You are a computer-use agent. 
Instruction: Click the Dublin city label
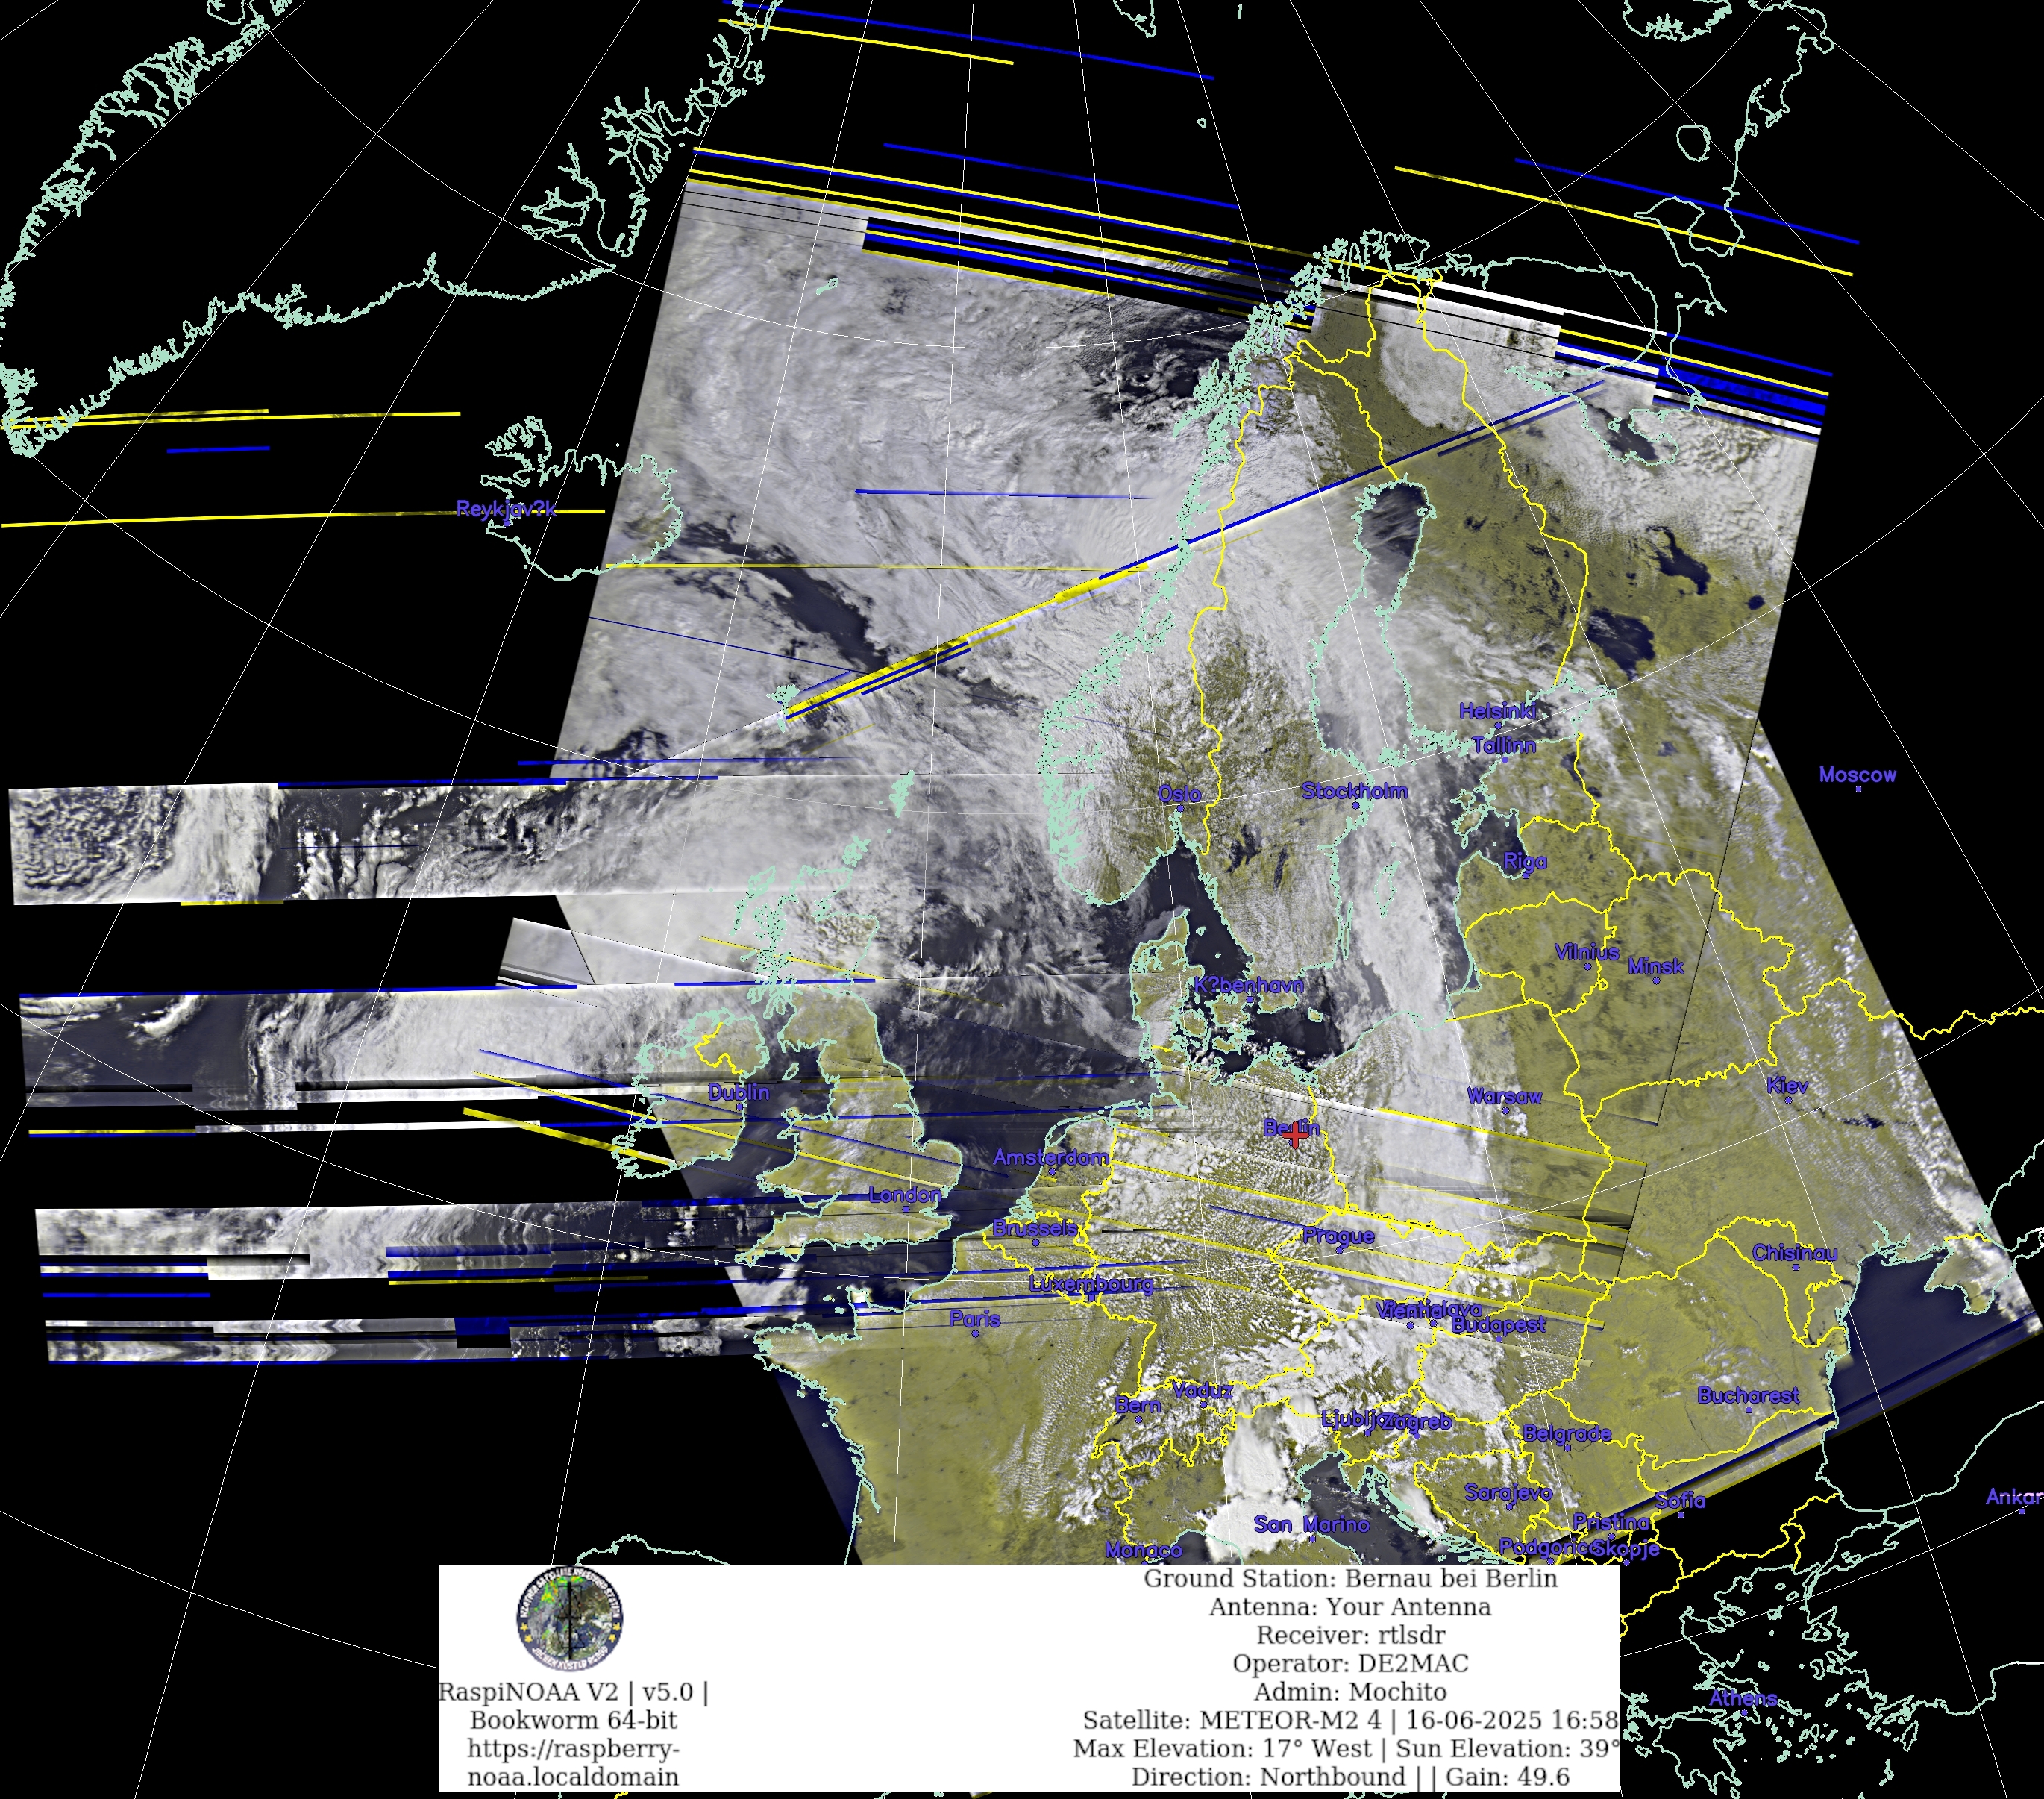[739, 1092]
